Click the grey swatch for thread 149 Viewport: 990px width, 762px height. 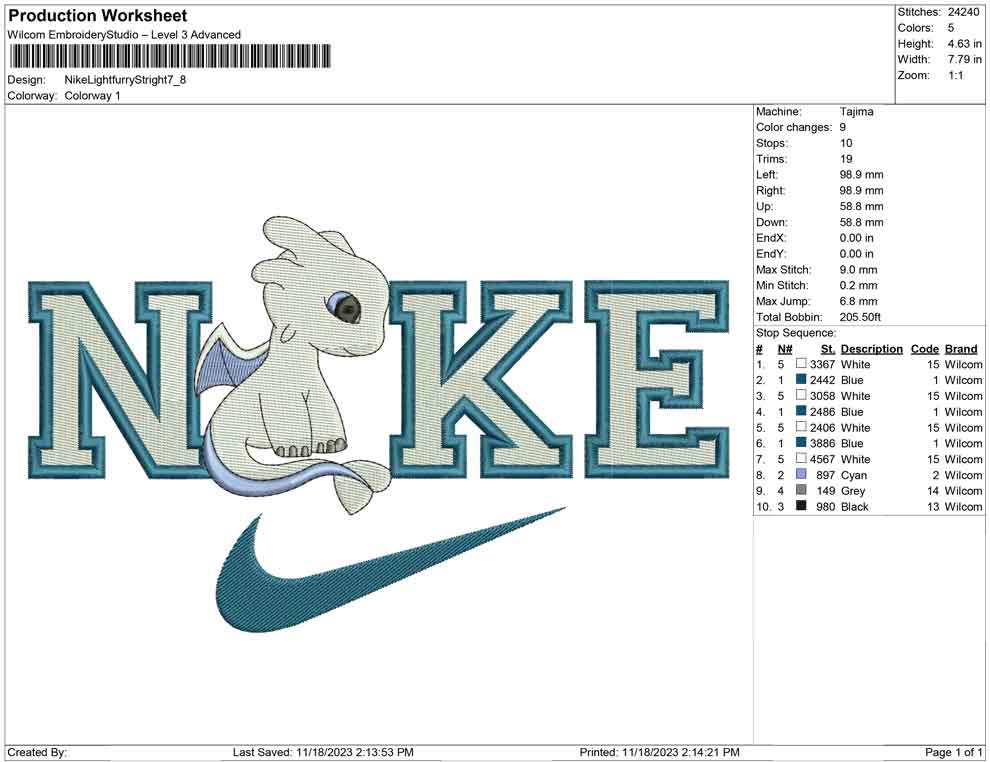pyautogui.click(x=801, y=490)
